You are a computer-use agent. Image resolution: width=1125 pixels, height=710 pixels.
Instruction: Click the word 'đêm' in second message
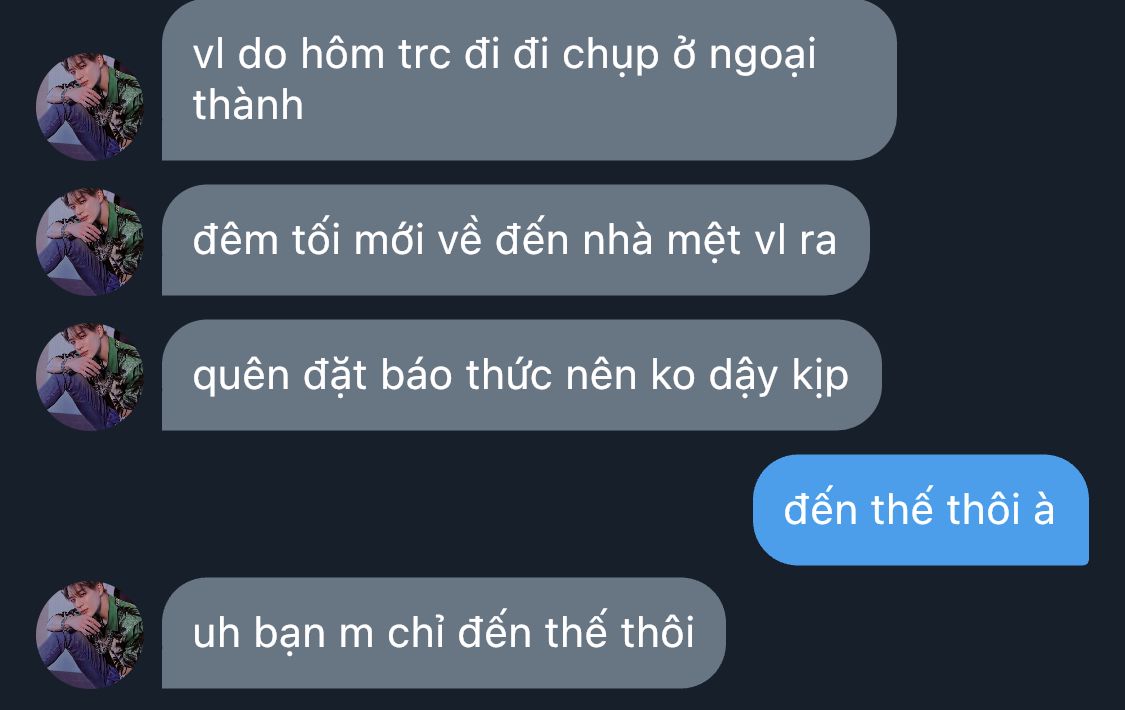click(235, 239)
